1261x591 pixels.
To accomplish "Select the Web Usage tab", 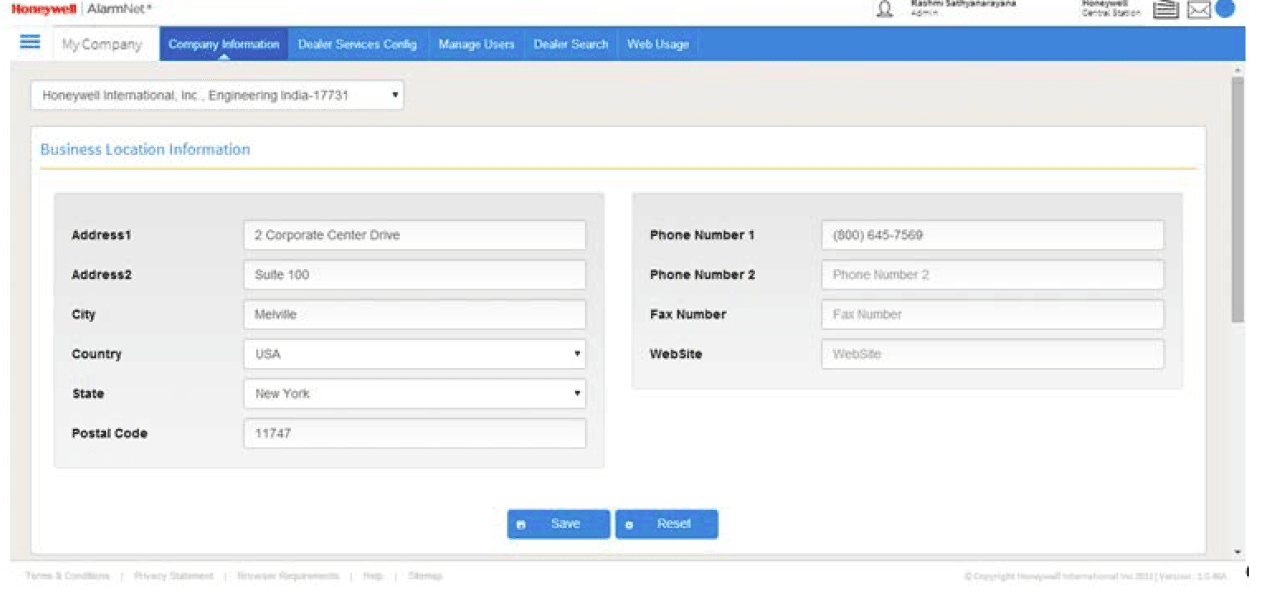I will pos(657,44).
